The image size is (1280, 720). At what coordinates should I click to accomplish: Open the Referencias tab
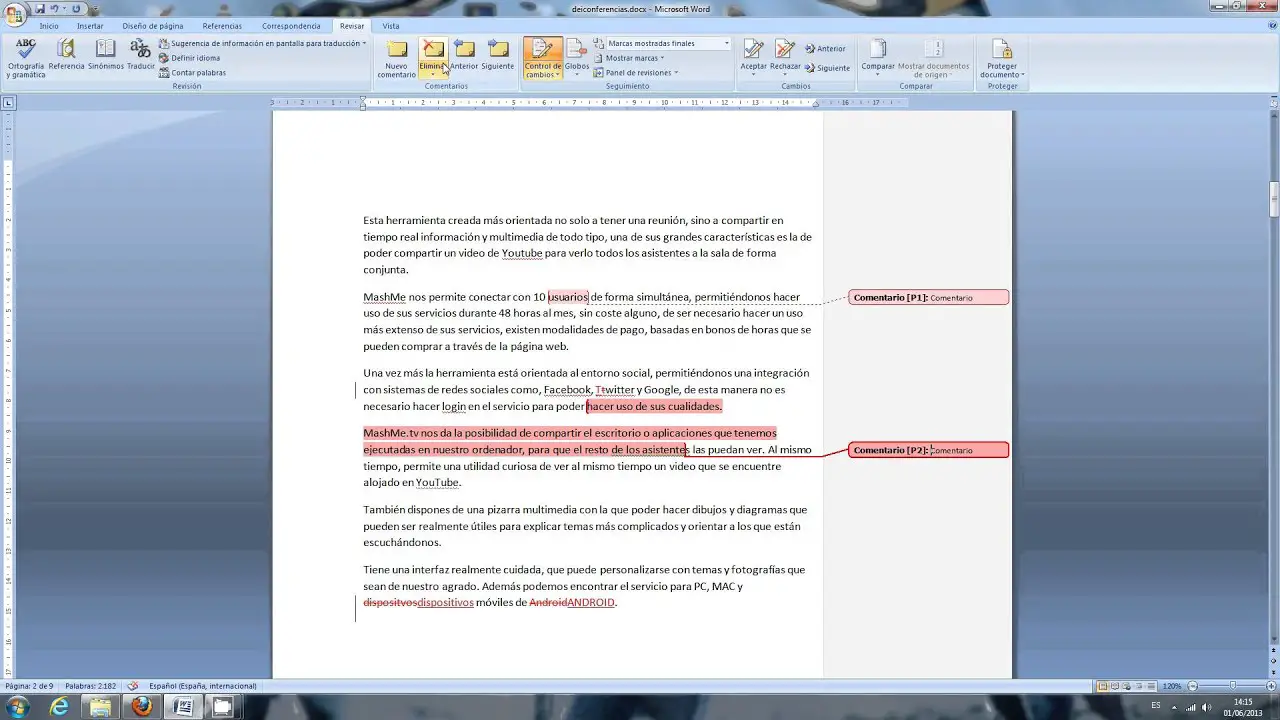pyautogui.click(x=222, y=26)
